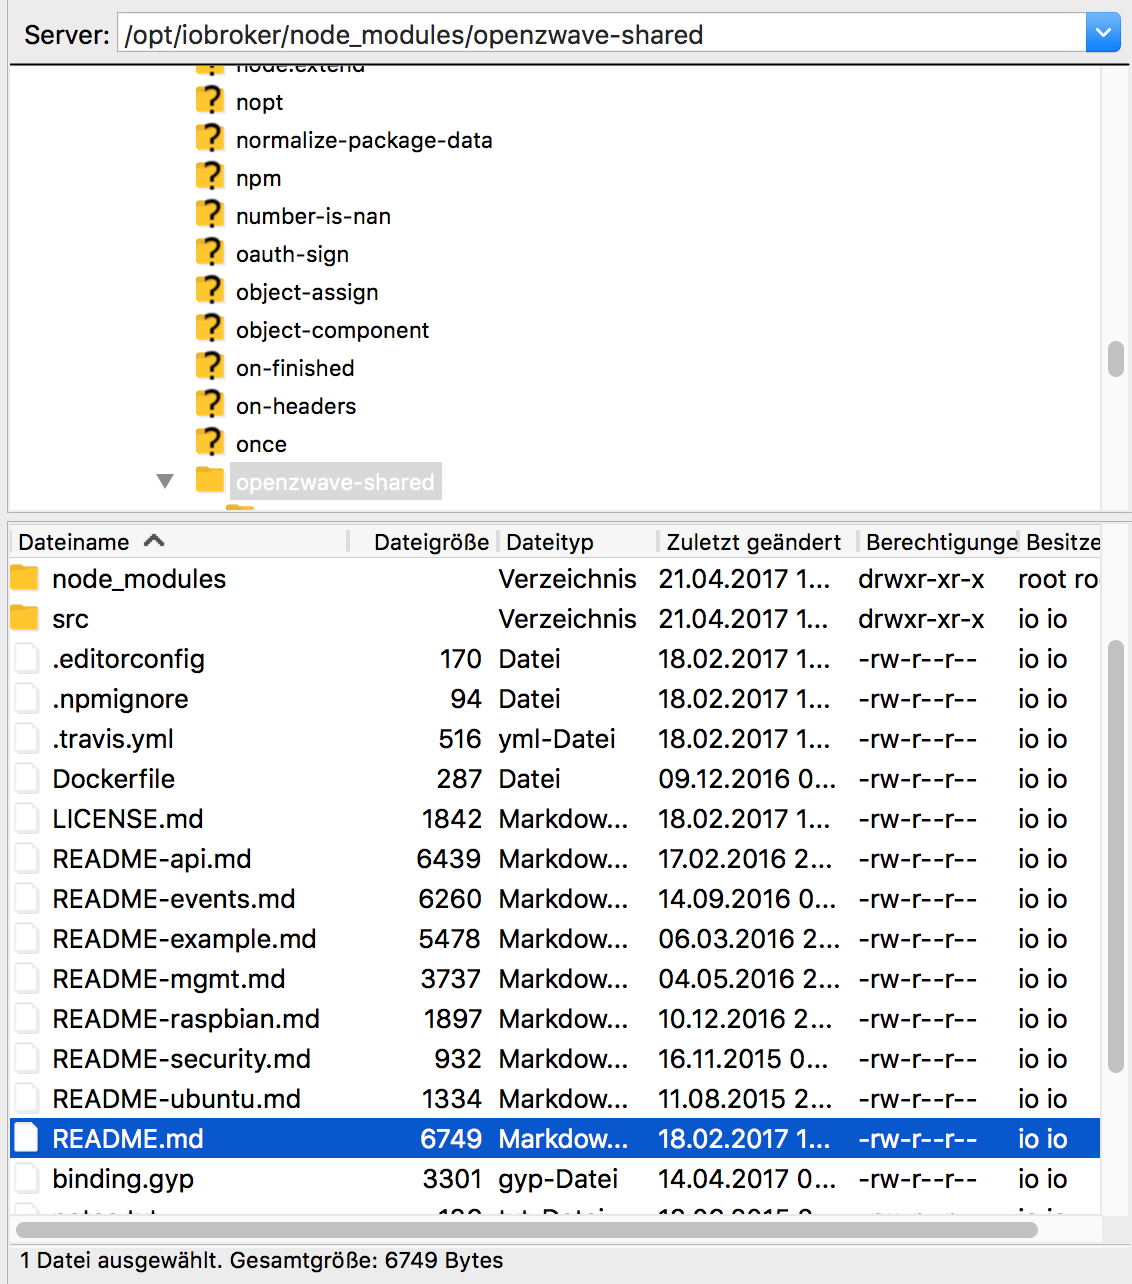Open the Server path dropdown

[1102, 34]
